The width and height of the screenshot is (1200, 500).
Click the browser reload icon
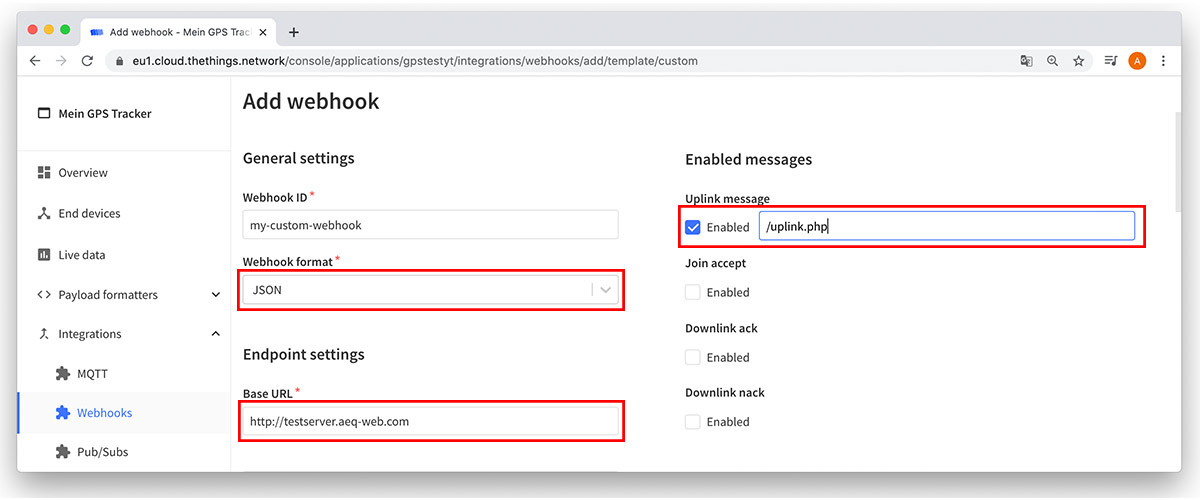[x=87, y=61]
